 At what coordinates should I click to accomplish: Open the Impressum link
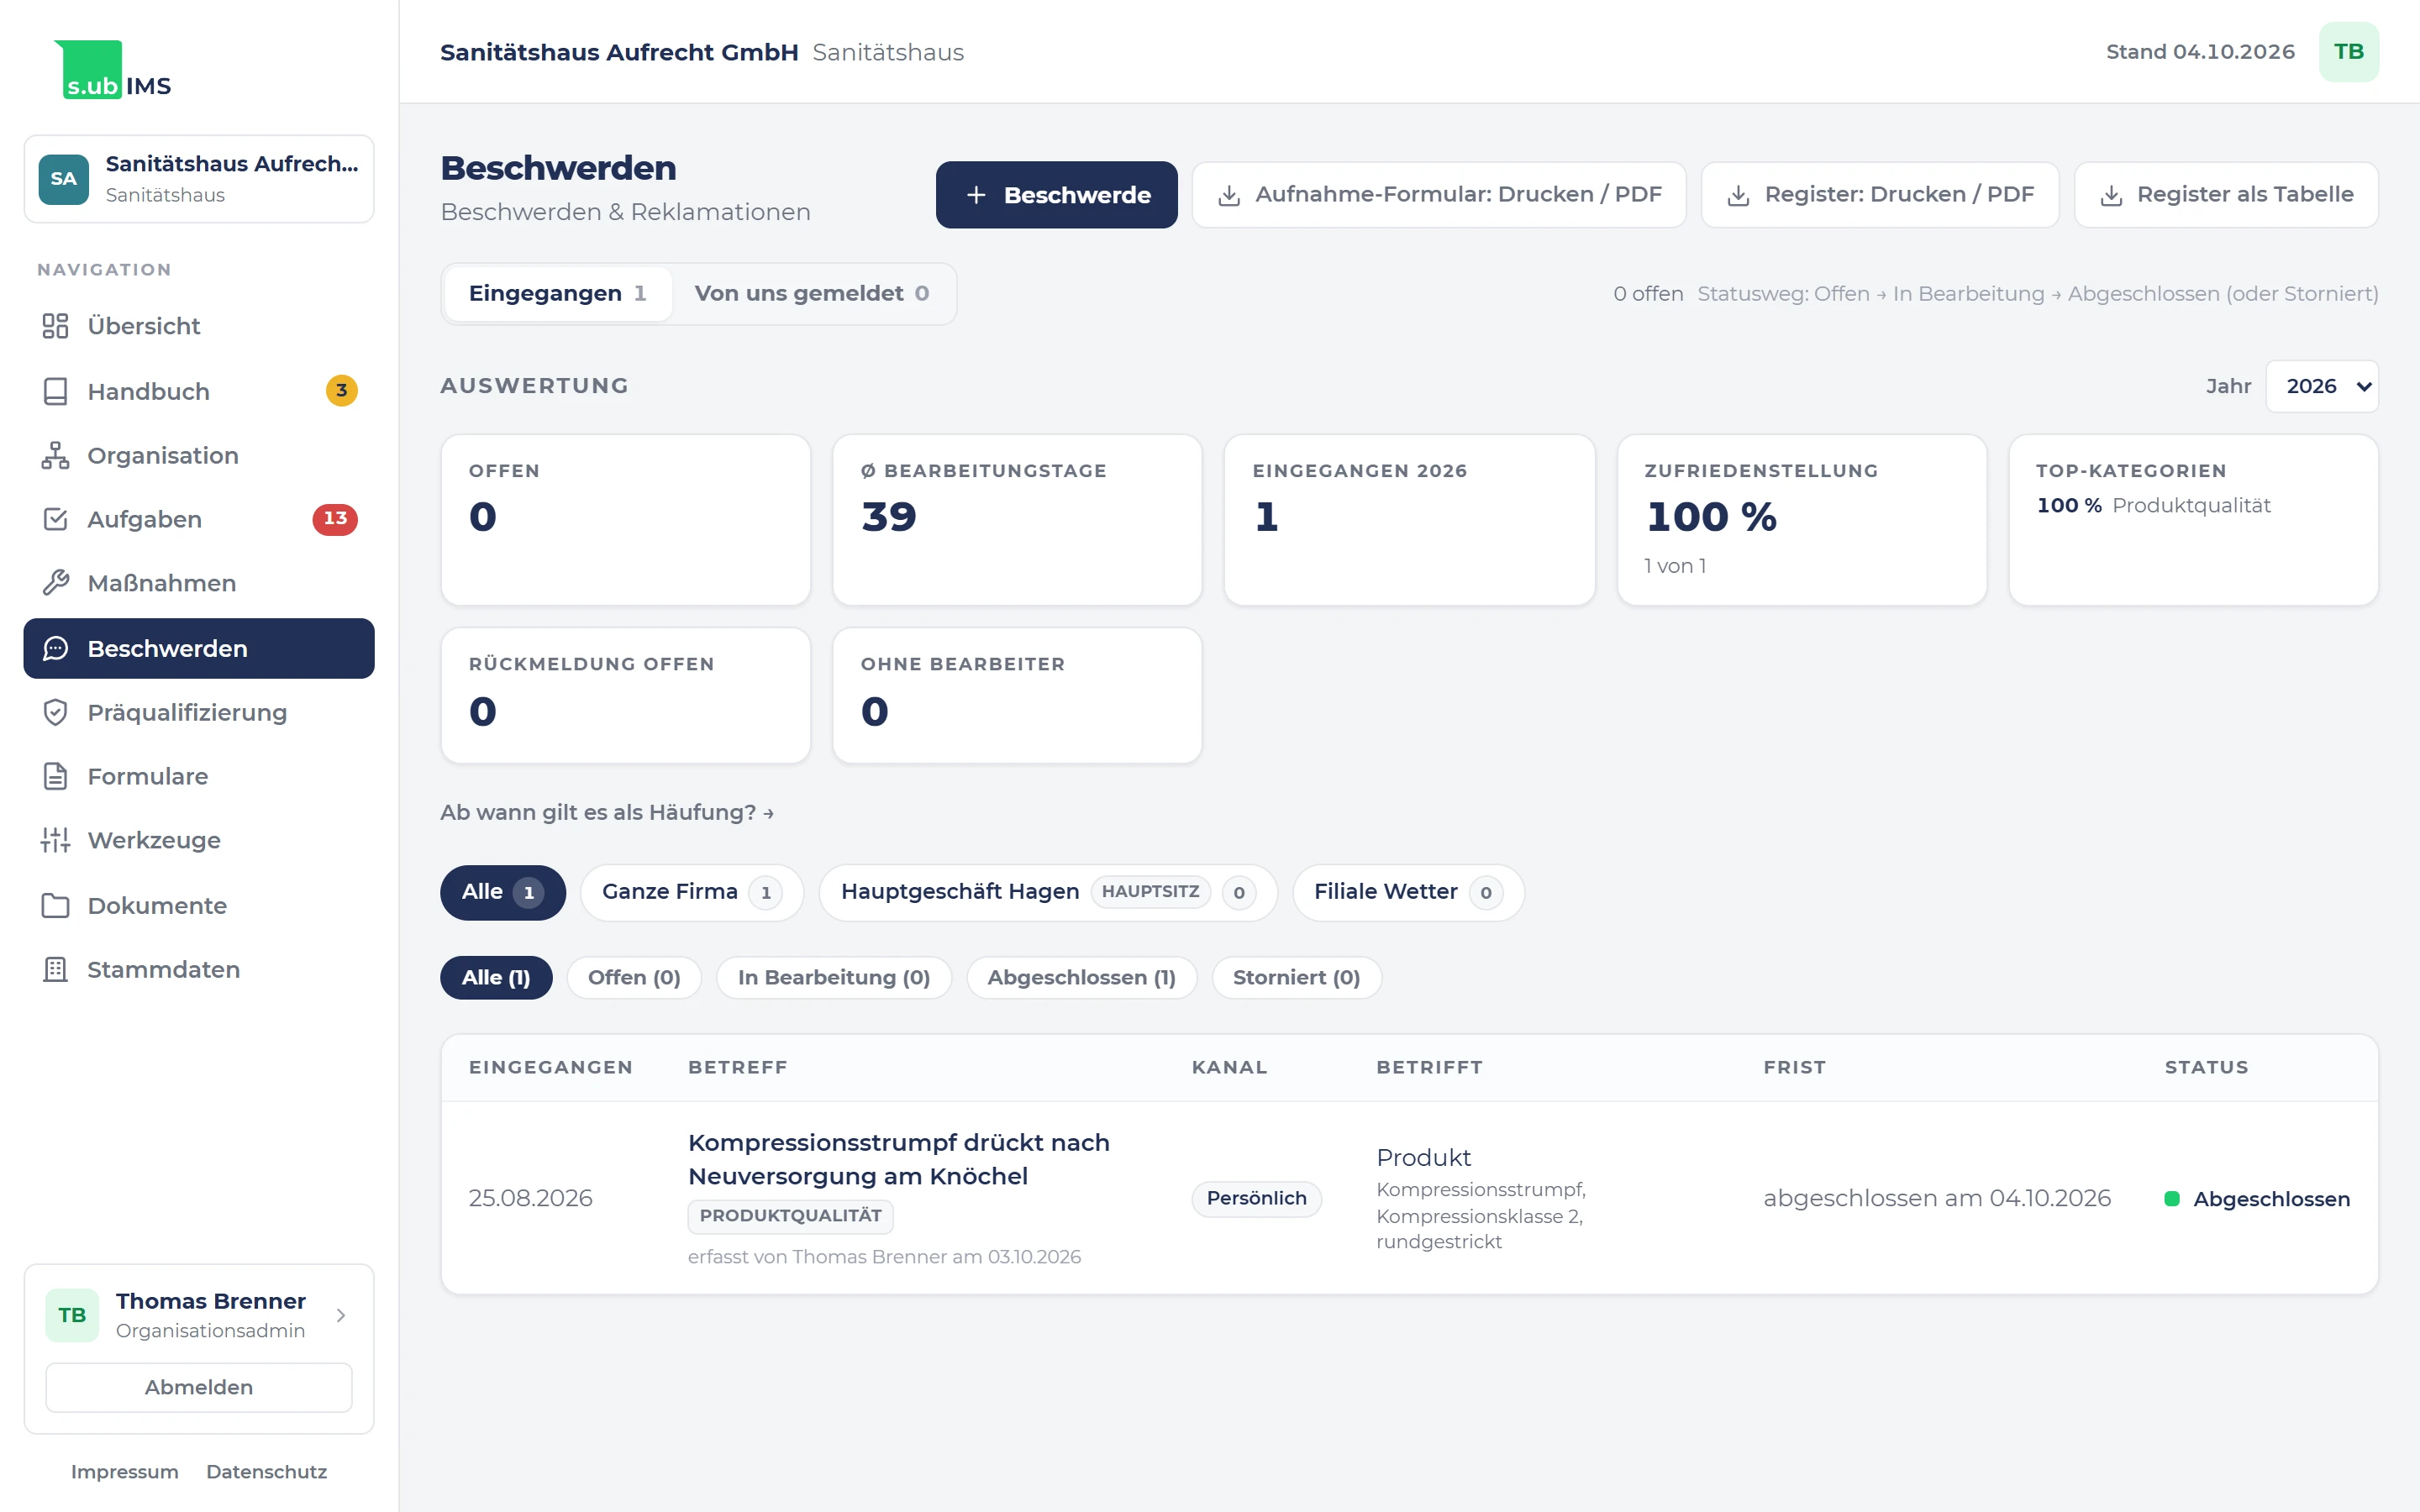pyautogui.click(x=125, y=1472)
